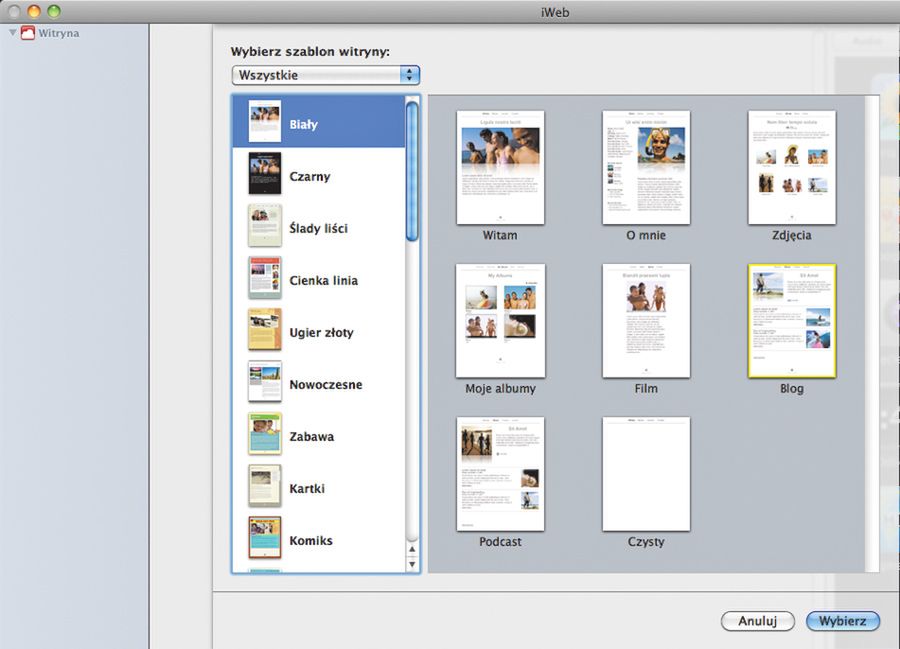
Task: Choose the Czarny theme thumbnail icon
Action: point(265,173)
